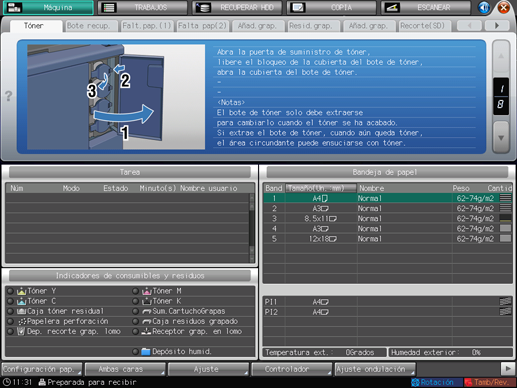Click the magenta toner icon
The image size is (517, 388).
pos(147,291)
